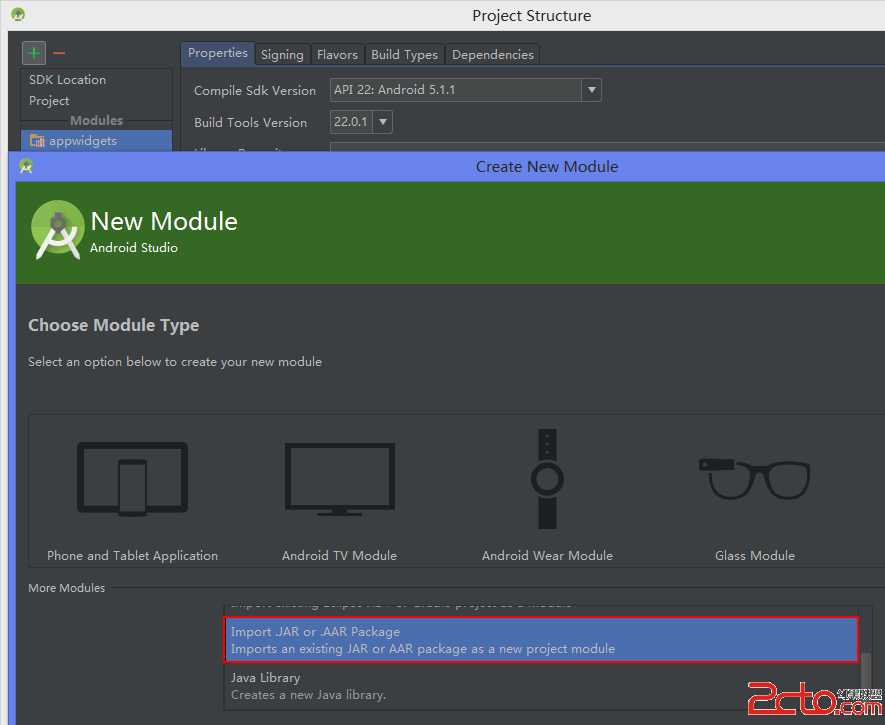The width and height of the screenshot is (885, 725).
Task: Select the Java Library module option
Action: 541,686
